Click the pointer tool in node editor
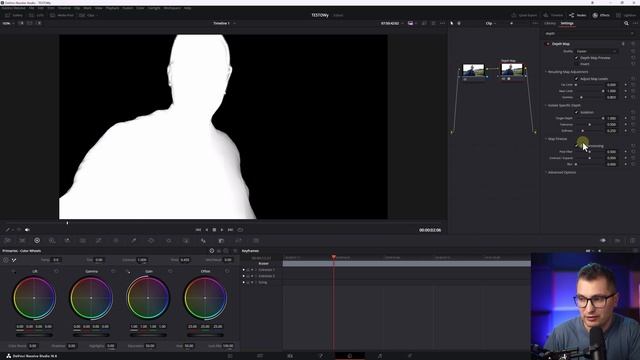This screenshot has width=640, height=360. 451,23
